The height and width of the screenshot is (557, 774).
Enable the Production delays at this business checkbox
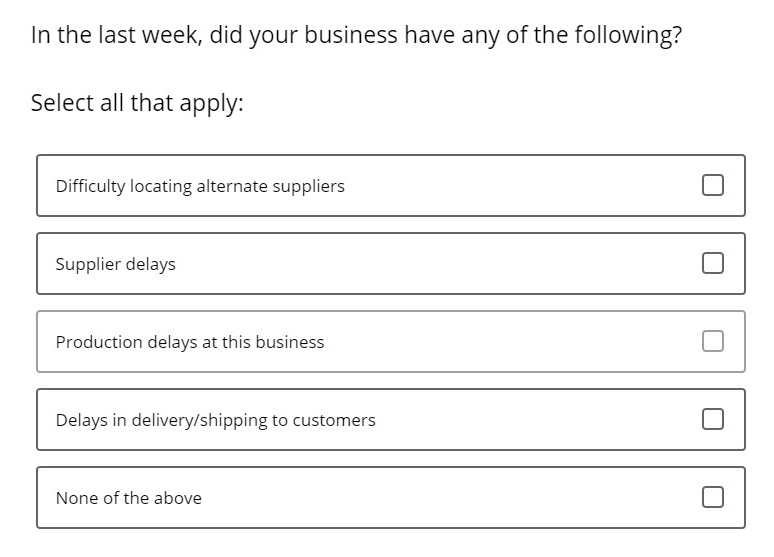(x=713, y=341)
